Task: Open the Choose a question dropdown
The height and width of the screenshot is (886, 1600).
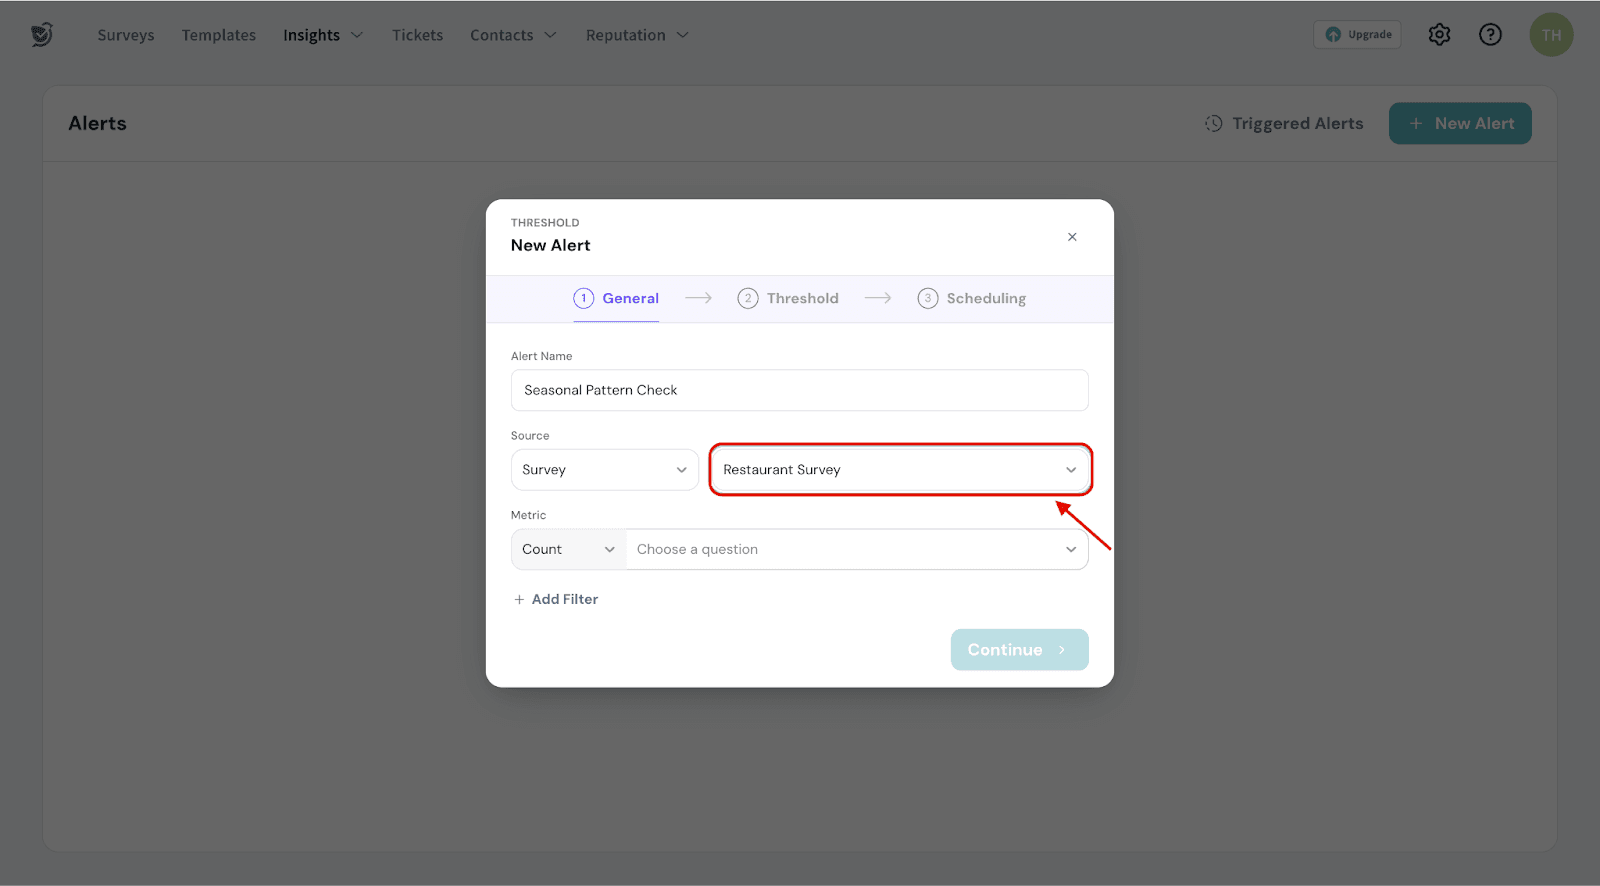Action: [856, 550]
